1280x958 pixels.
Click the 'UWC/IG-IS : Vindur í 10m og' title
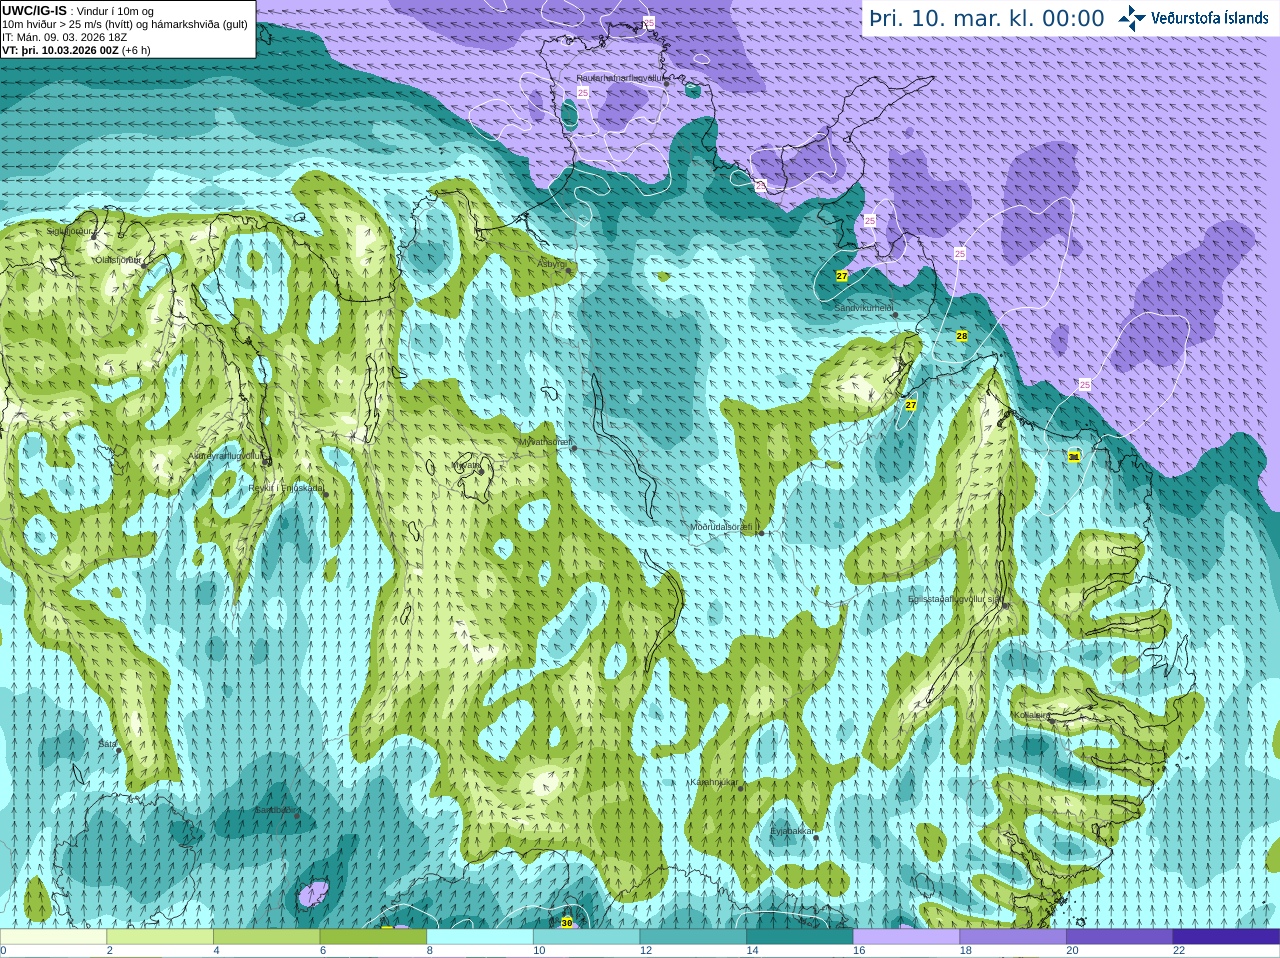pyautogui.click(x=78, y=11)
